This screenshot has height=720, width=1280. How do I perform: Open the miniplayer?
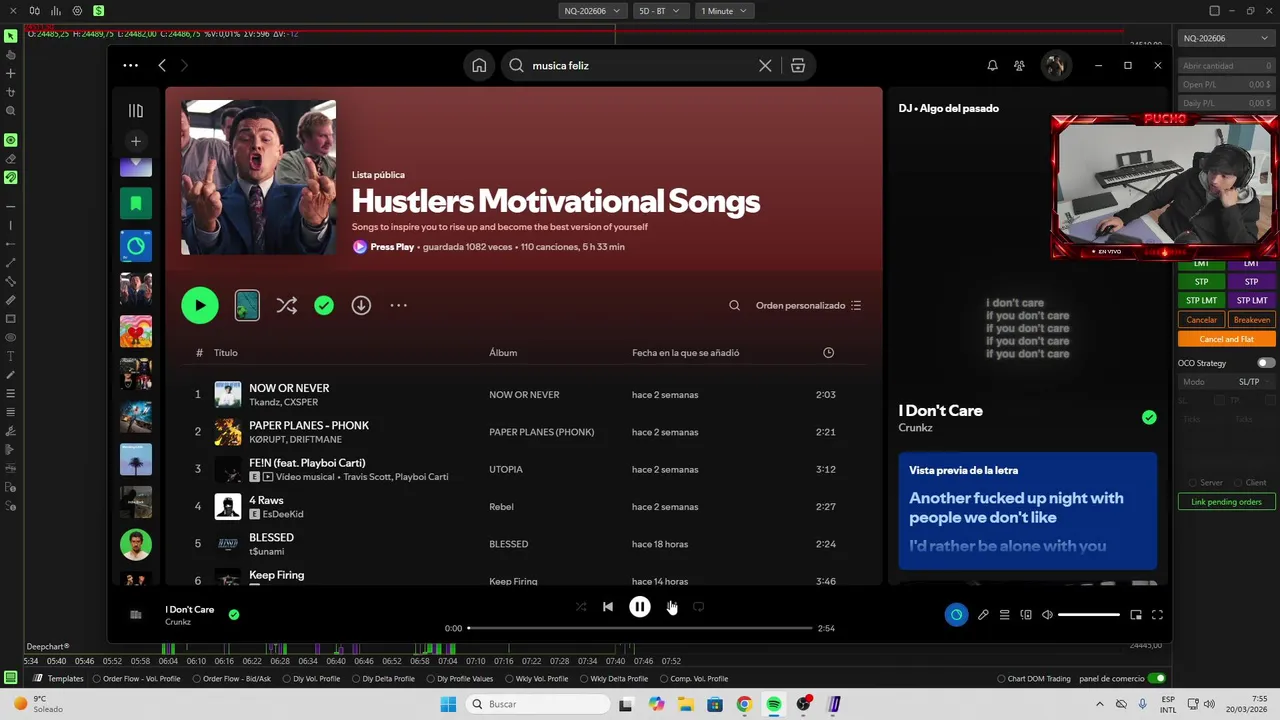tap(1136, 615)
